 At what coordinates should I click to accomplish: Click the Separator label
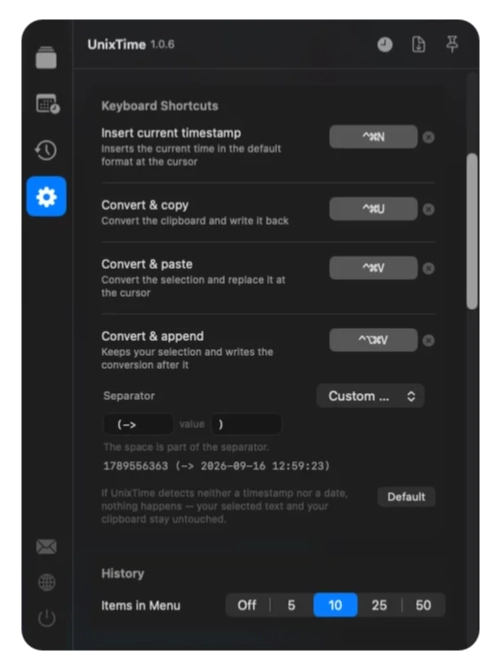click(129, 396)
